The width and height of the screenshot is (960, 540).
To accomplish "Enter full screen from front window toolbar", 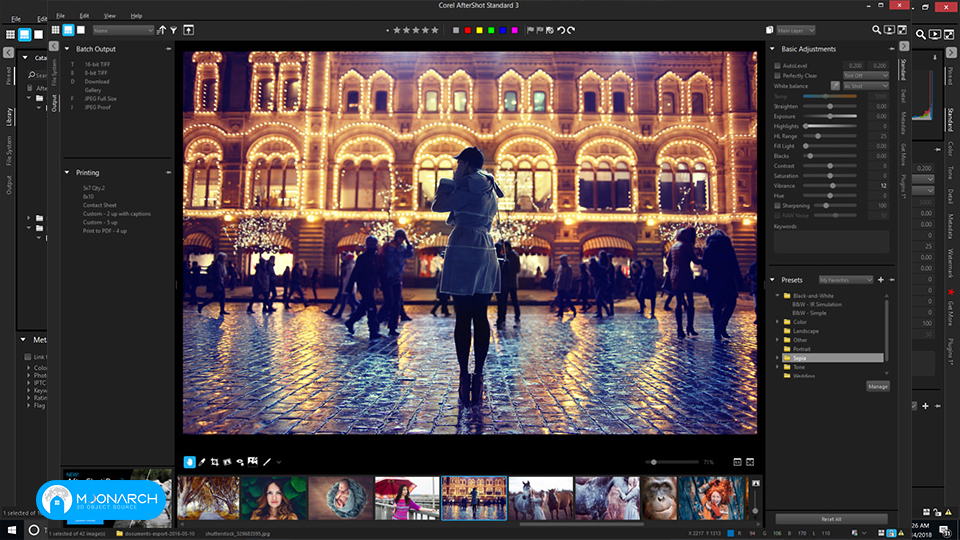I will pyautogui.click(x=902, y=30).
